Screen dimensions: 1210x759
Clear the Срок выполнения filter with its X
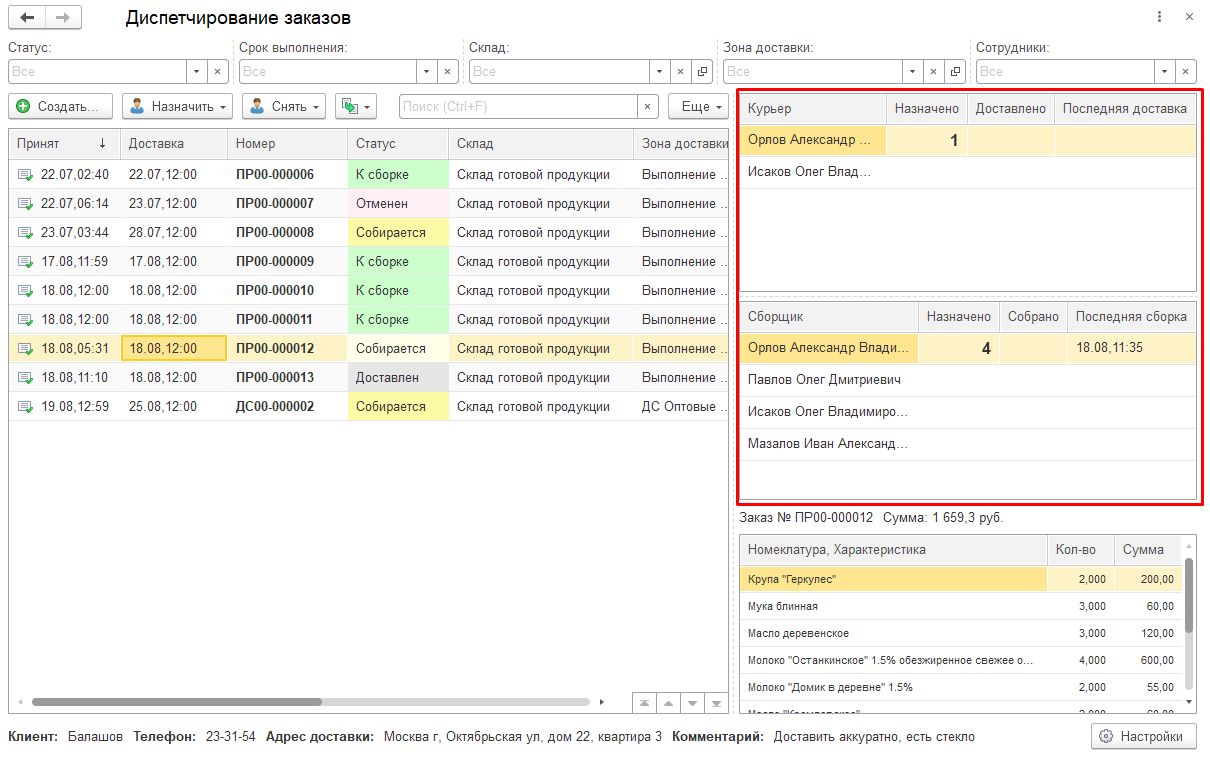click(448, 72)
